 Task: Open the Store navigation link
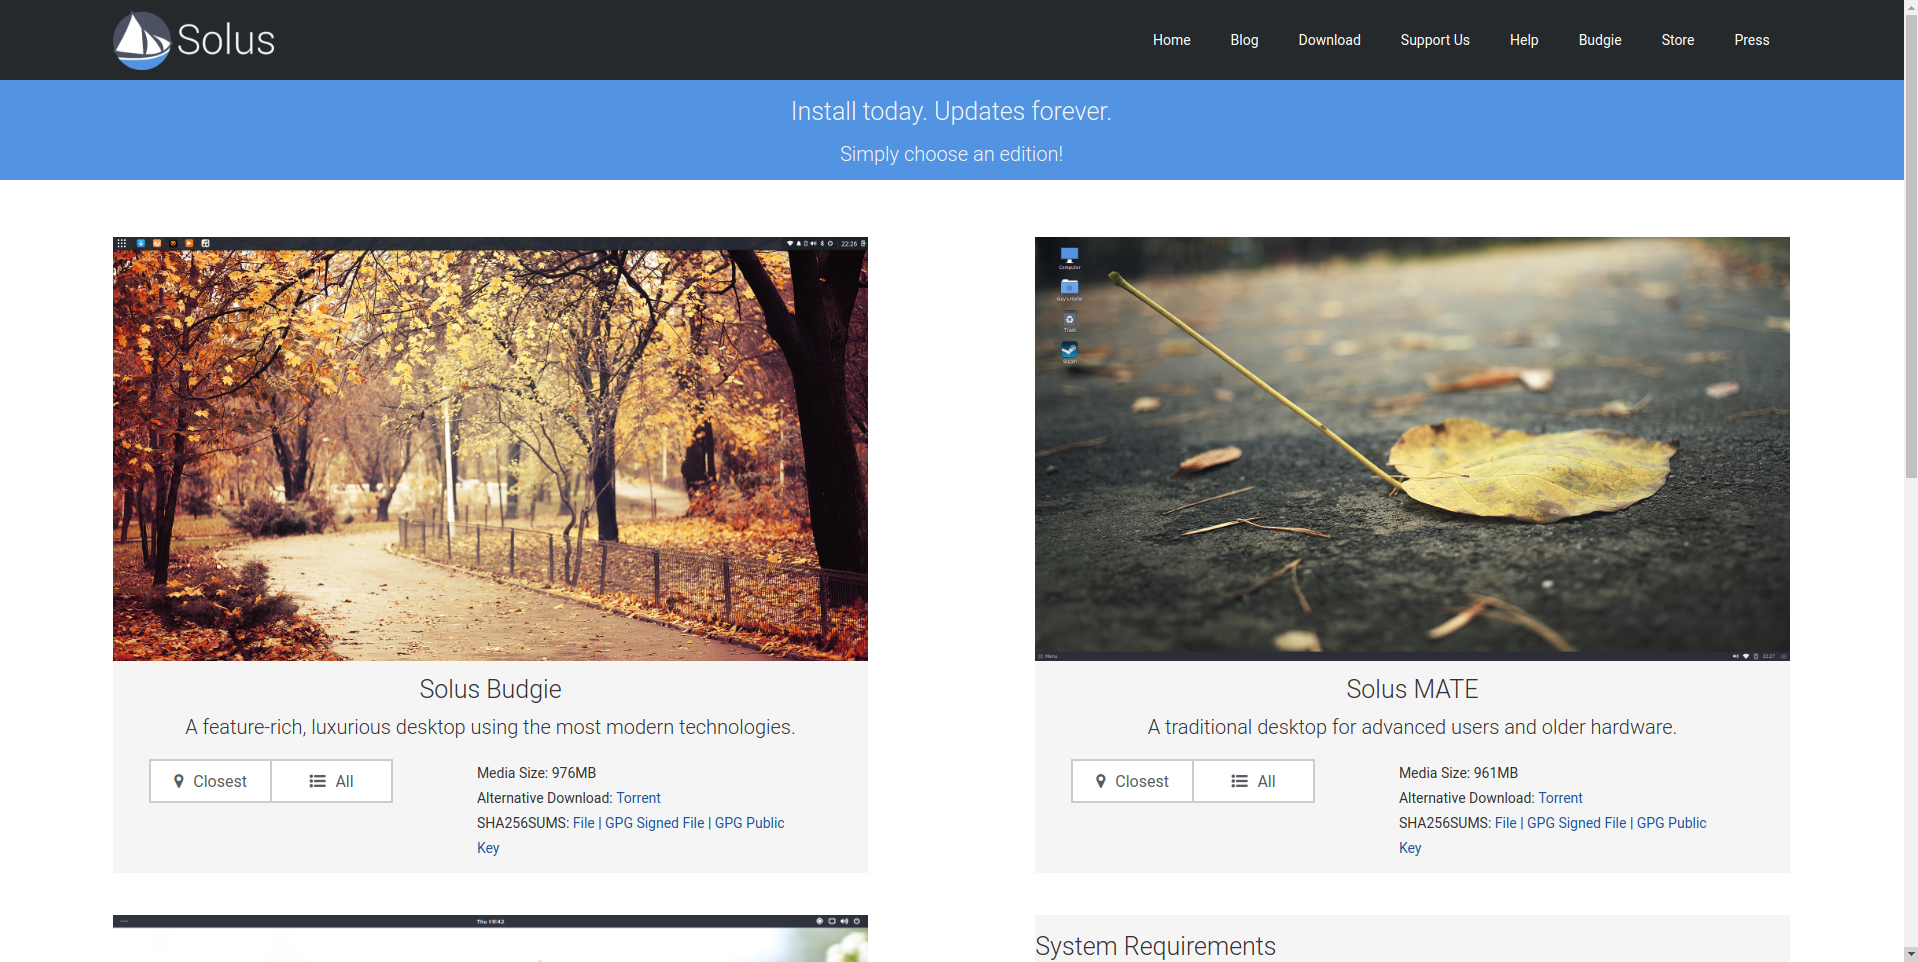point(1677,40)
